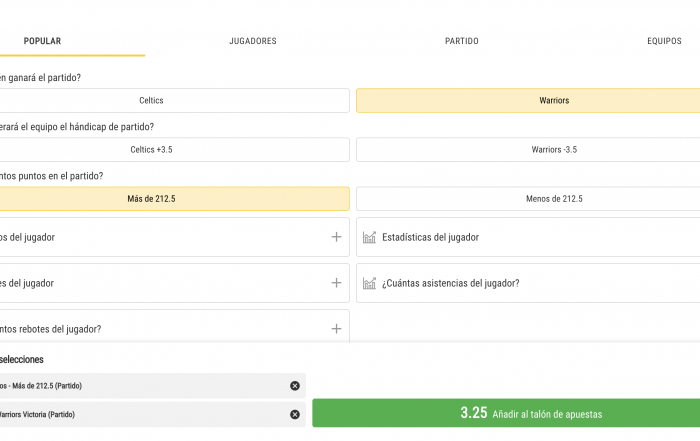Open the JUGADORES tab

(x=253, y=41)
